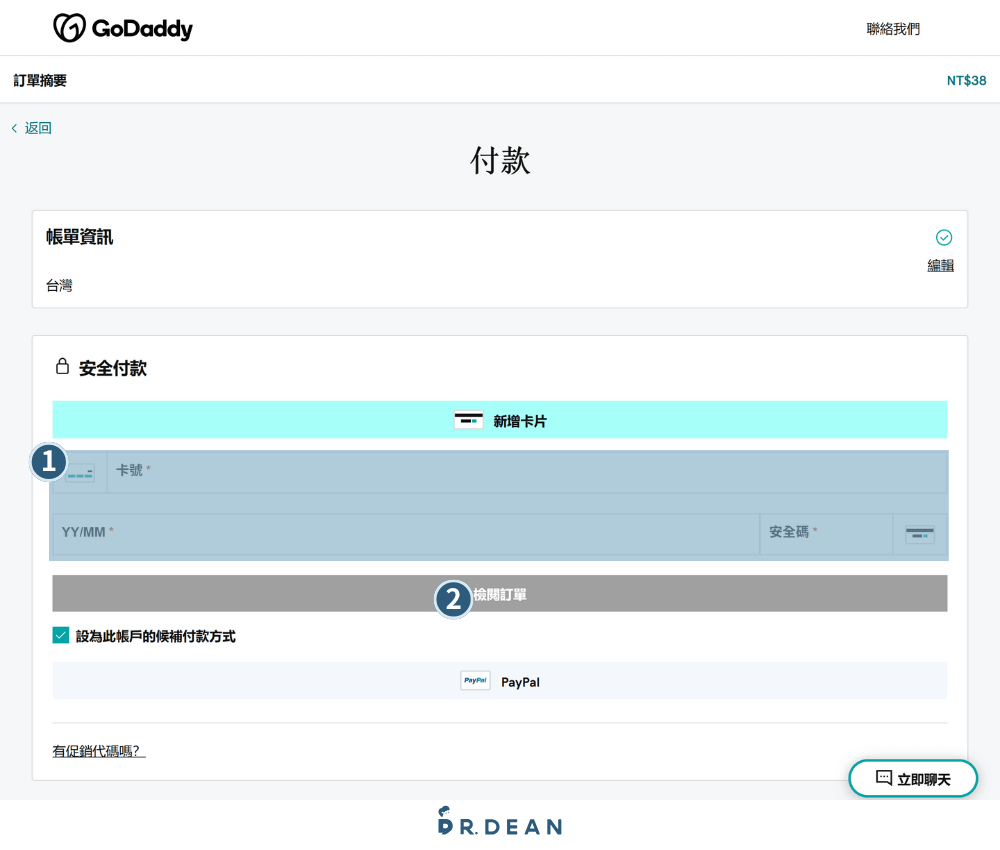
Task: Click the CVV card icon beside 安全碼
Action: 918,534
